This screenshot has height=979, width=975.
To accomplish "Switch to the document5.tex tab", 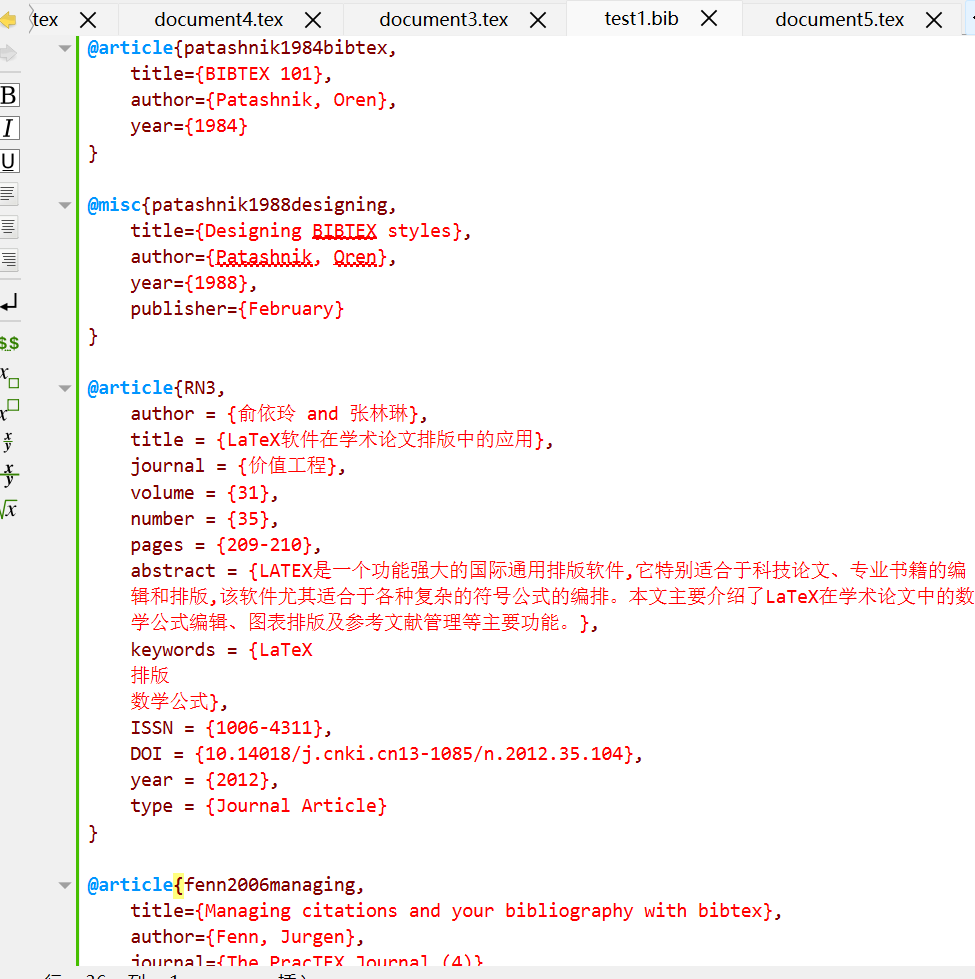I will (x=839, y=20).
